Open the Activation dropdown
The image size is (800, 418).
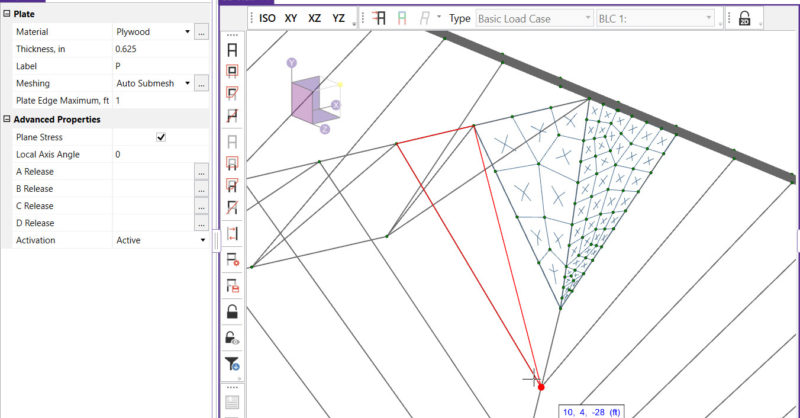[x=202, y=240]
